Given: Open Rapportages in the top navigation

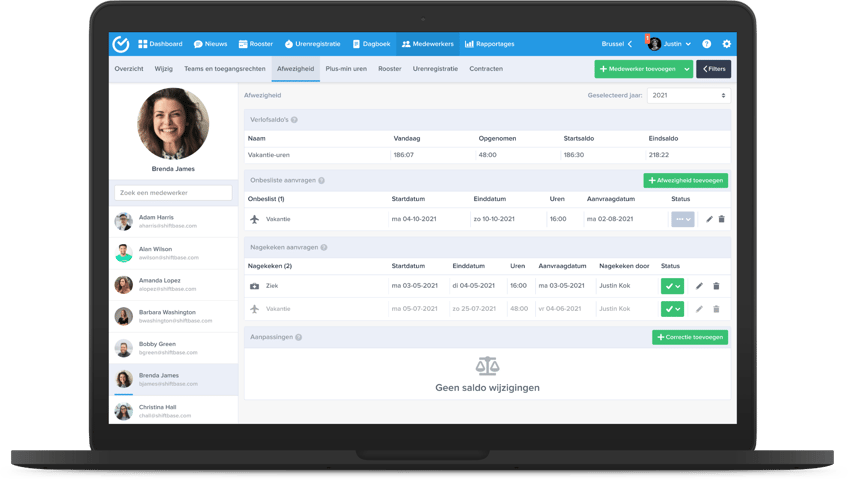Looking at the screenshot, I should click(489, 44).
